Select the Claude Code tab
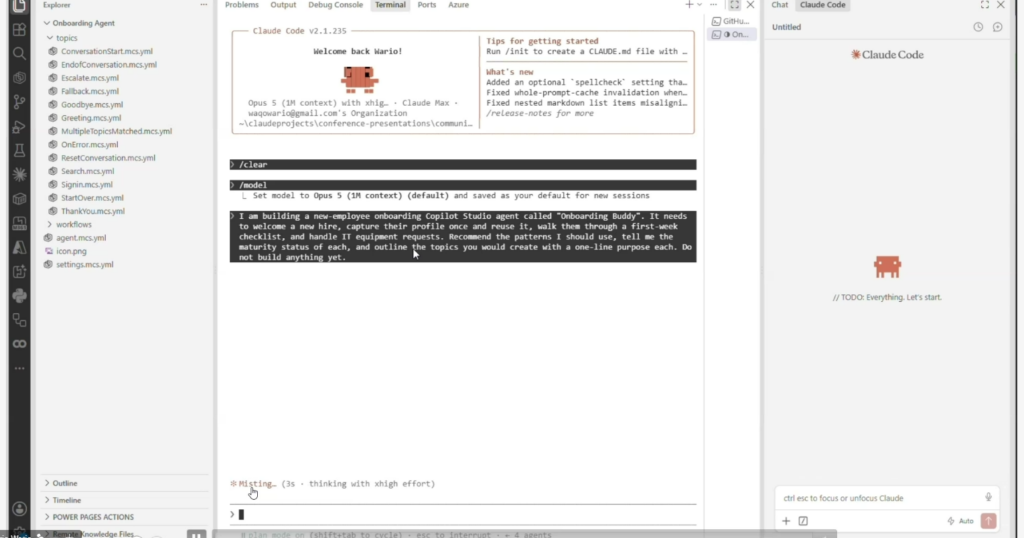Screen dimensions: 1024x538 coord(822,5)
